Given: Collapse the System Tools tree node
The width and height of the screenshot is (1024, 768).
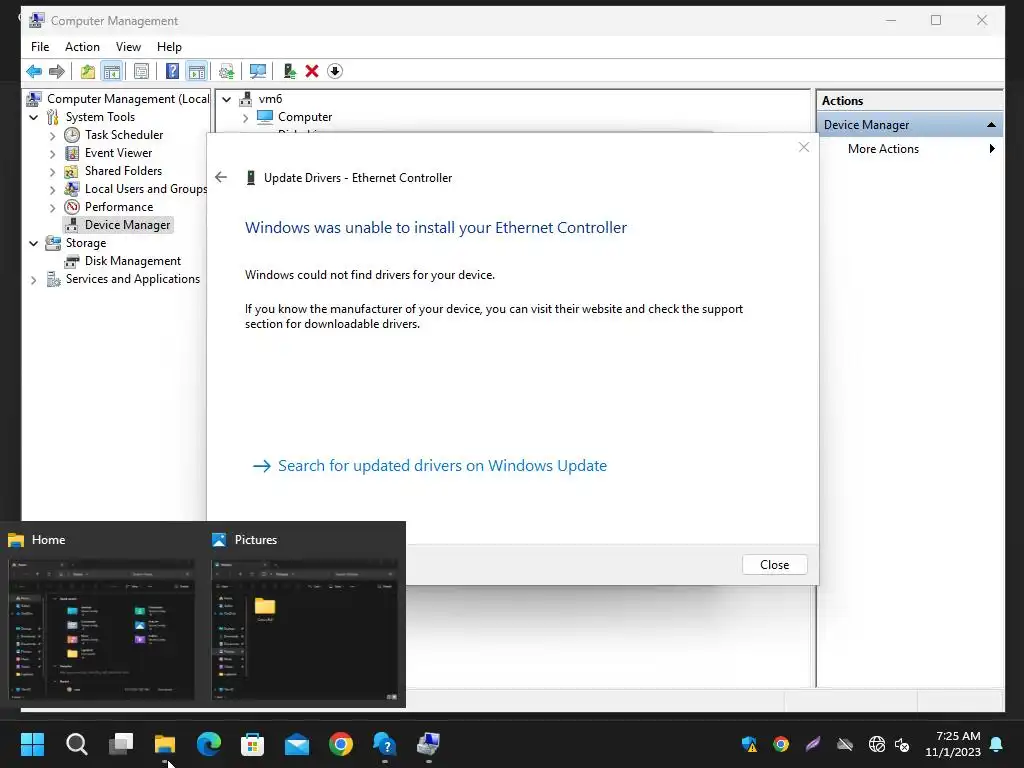Looking at the screenshot, I should tap(34, 118).
